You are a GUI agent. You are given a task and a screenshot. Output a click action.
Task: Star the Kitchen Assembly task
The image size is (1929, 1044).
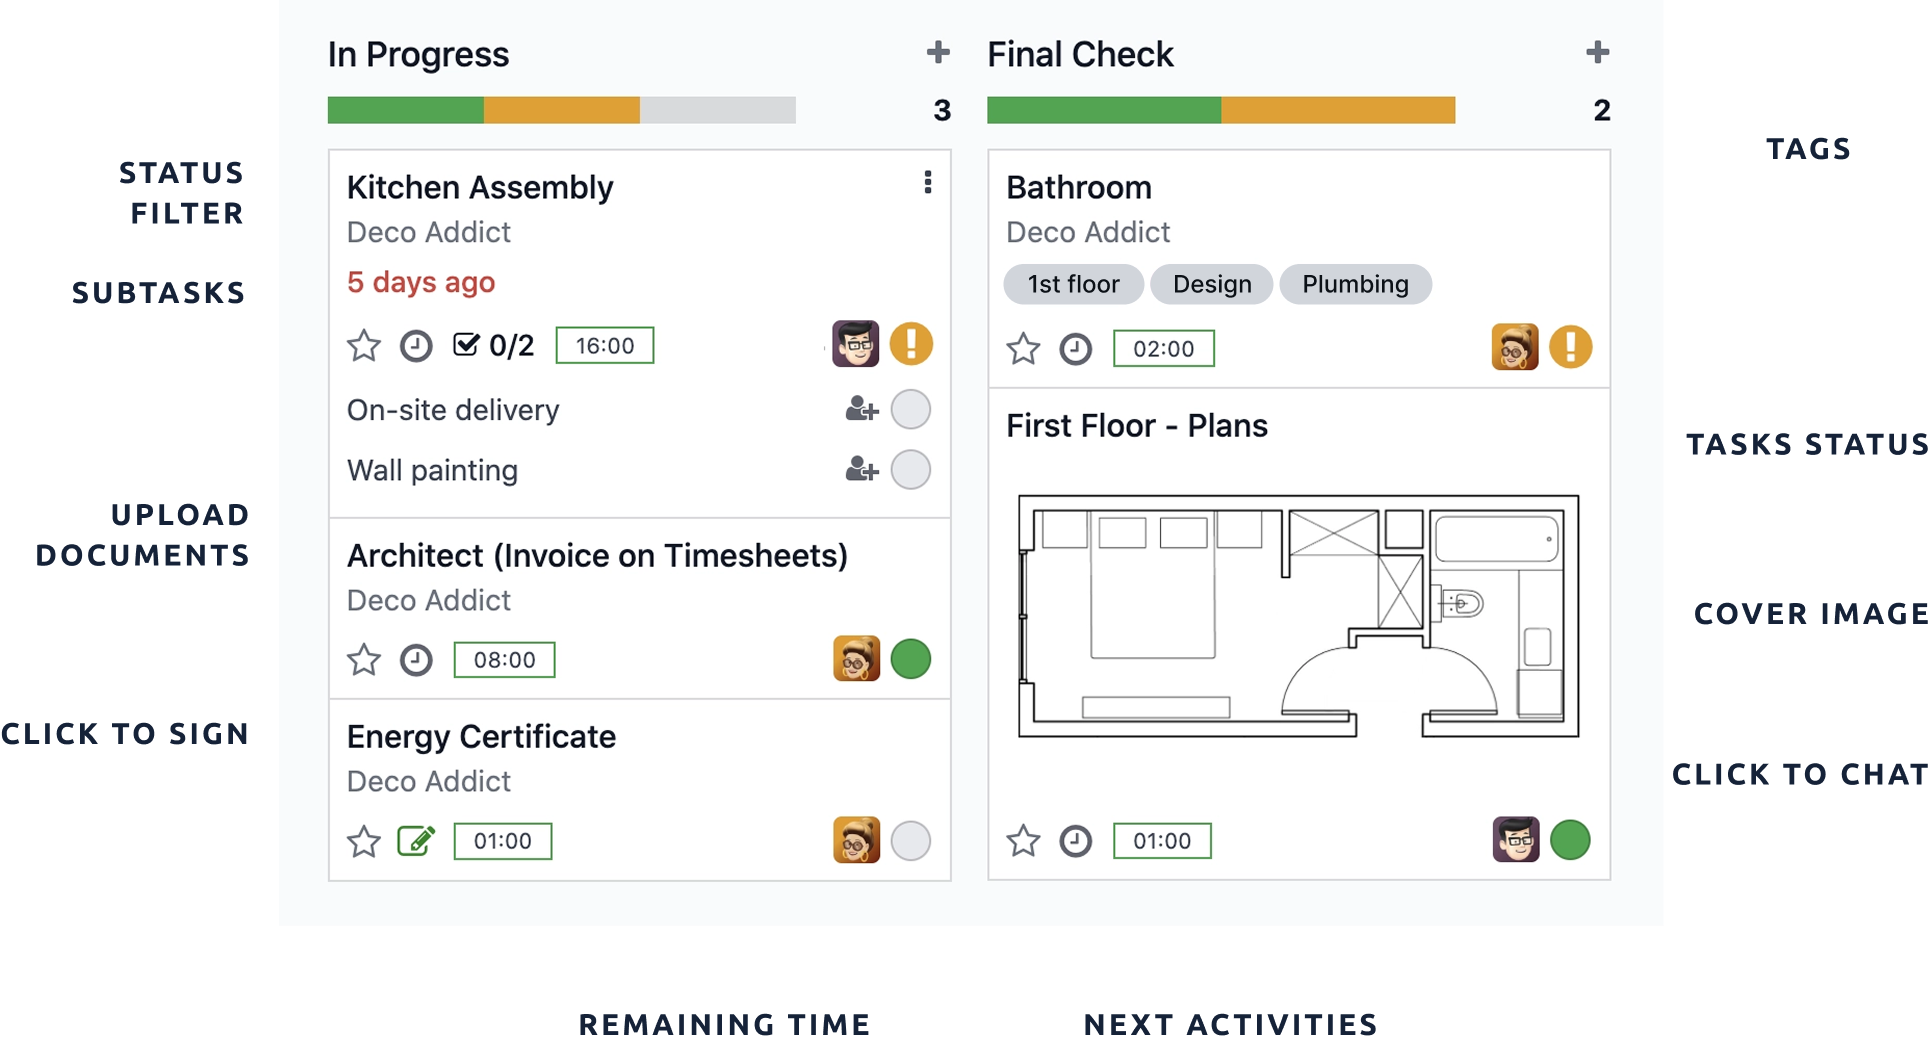[x=364, y=346]
